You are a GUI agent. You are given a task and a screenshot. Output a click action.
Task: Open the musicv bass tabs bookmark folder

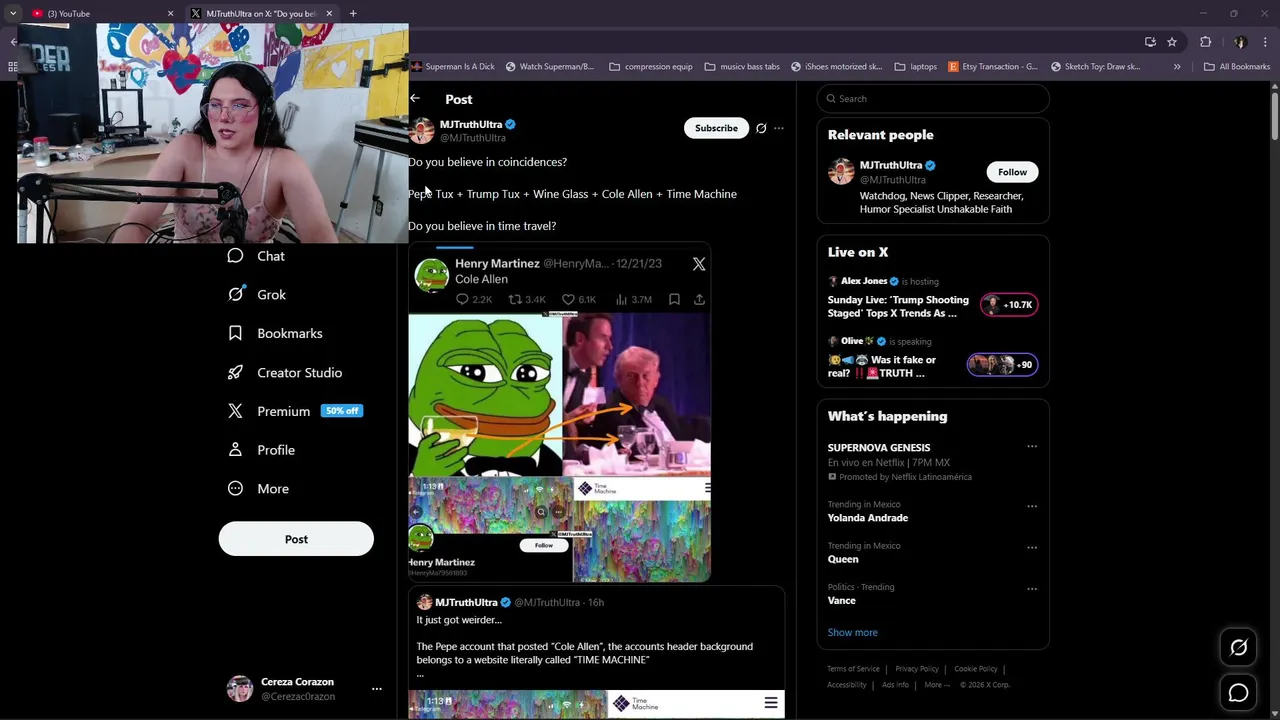pyautogui.click(x=742, y=67)
